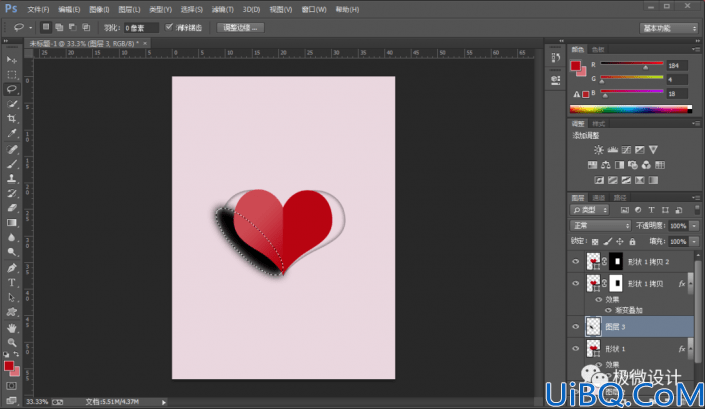
Task: Collapse the 形状 1 拷贝 layer effects arrow
Action: click(690, 283)
